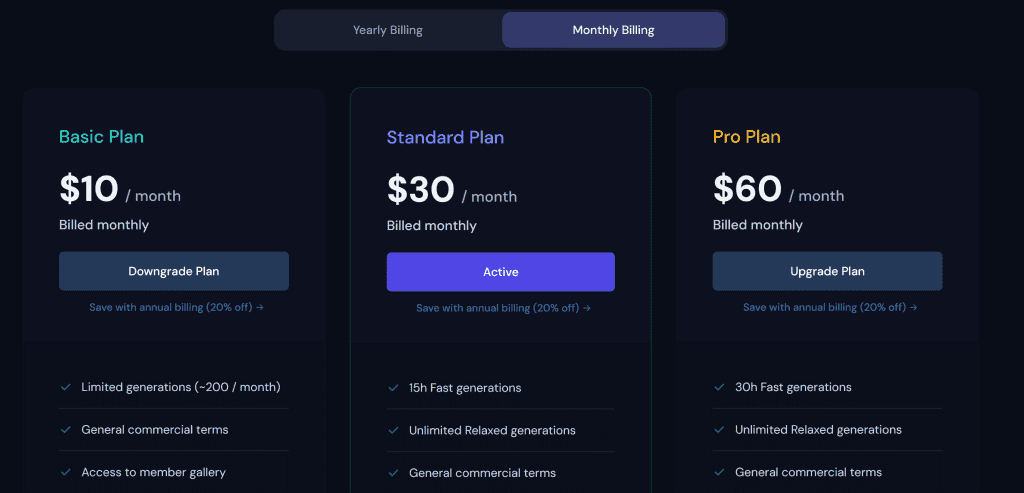This screenshot has width=1024, height=493.
Task: Select the Monthly Billing option
Action: coord(613,30)
